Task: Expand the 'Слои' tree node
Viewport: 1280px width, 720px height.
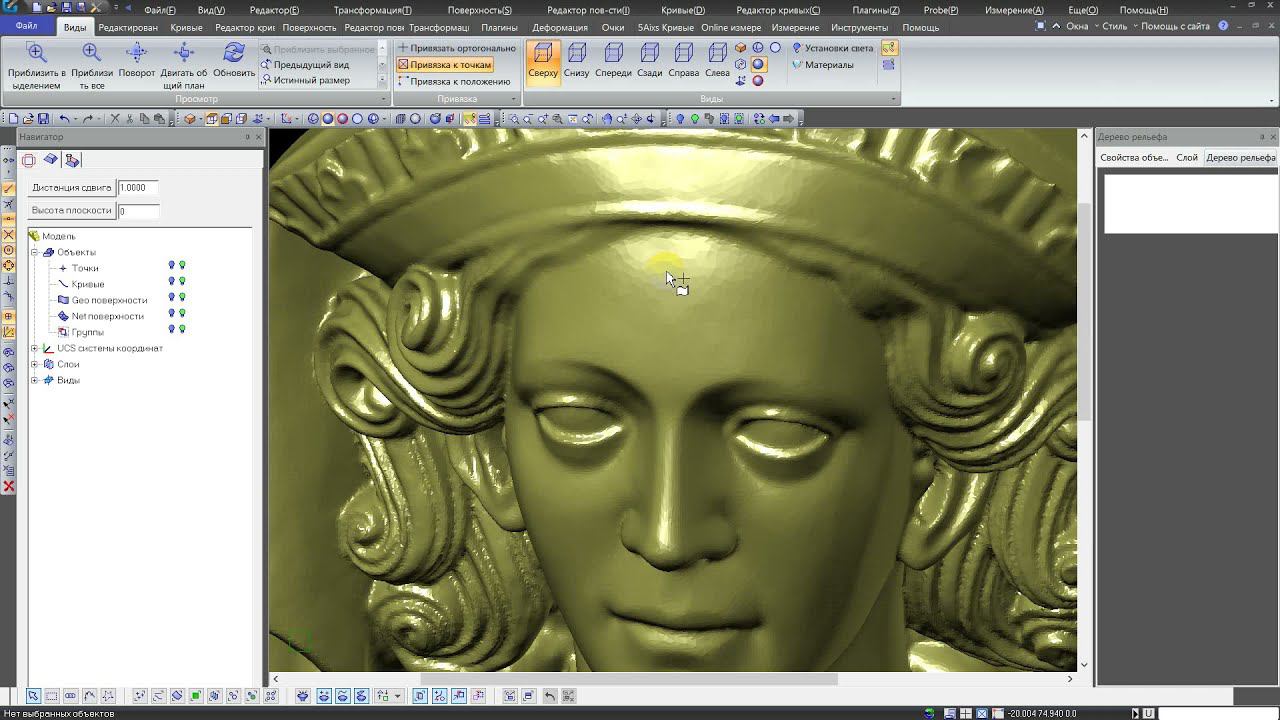Action: coord(34,364)
